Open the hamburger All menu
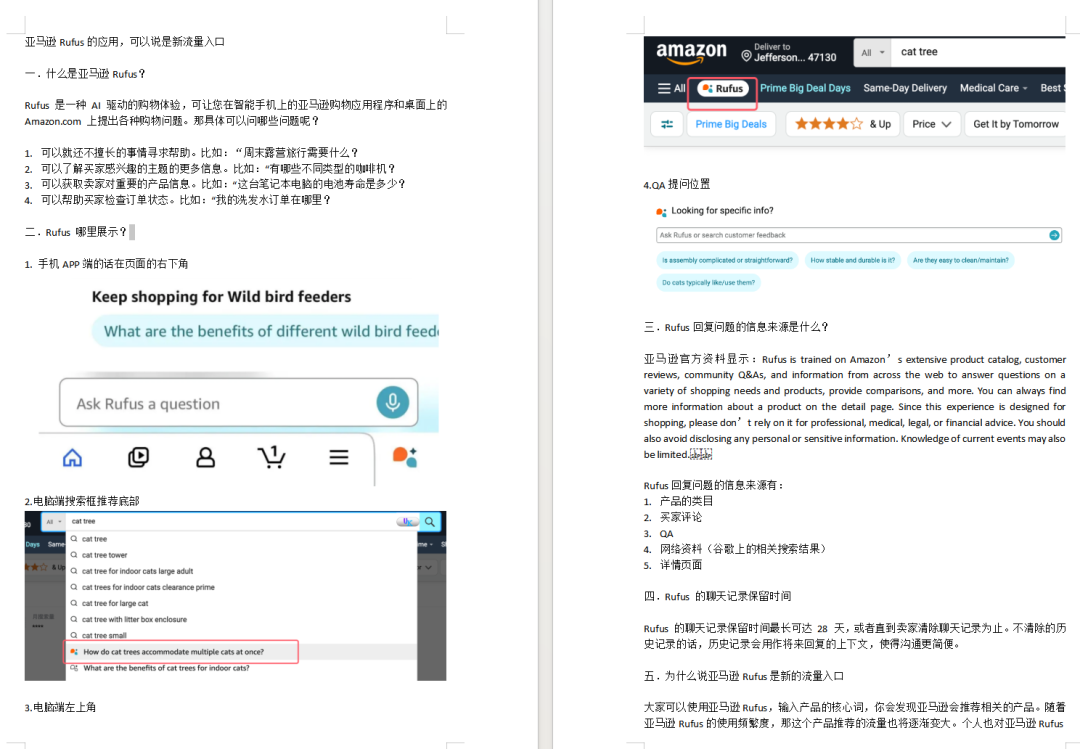This screenshot has height=749, width=1080. click(x=668, y=88)
